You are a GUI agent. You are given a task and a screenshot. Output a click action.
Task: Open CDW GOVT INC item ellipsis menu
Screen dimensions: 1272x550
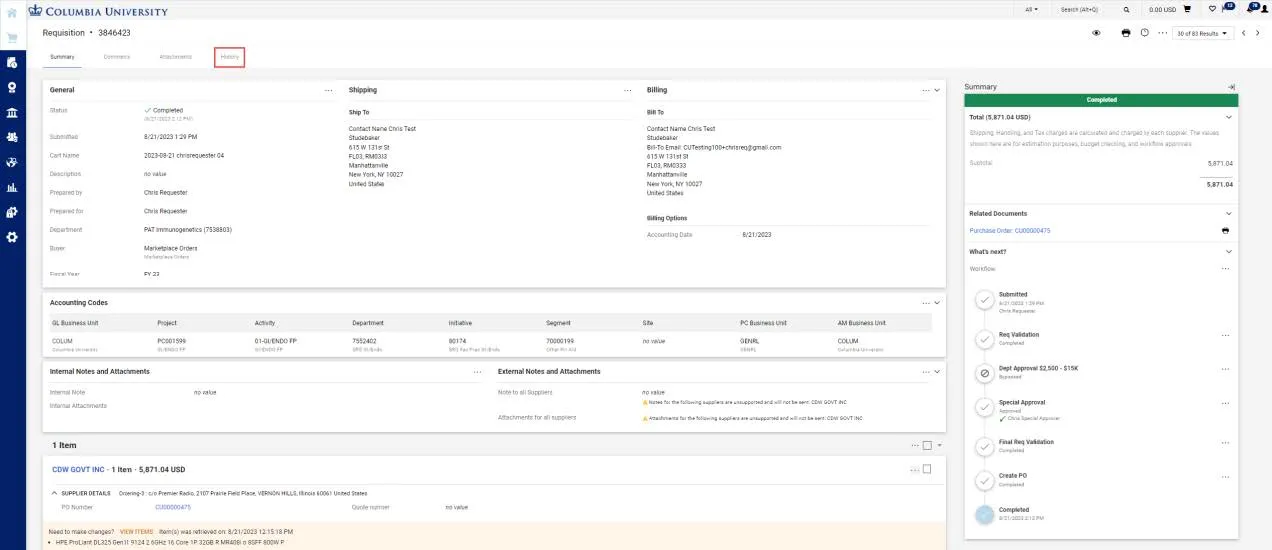click(x=914, y=469)
